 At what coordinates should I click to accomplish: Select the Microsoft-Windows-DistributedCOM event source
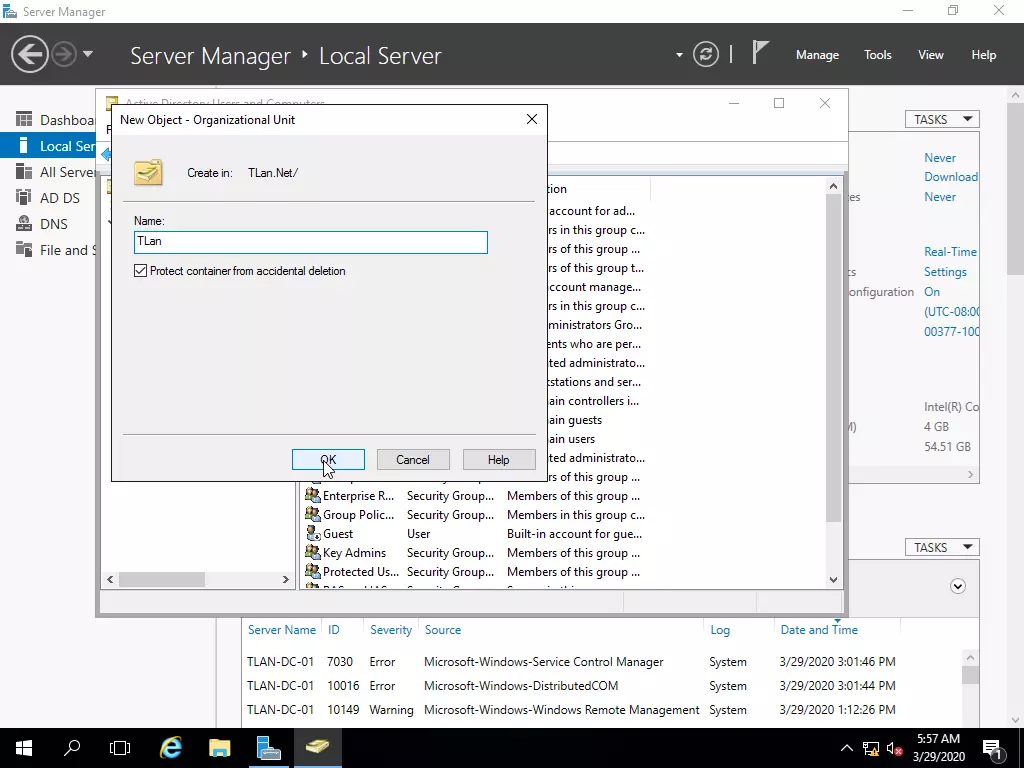(x=520, y=686)
